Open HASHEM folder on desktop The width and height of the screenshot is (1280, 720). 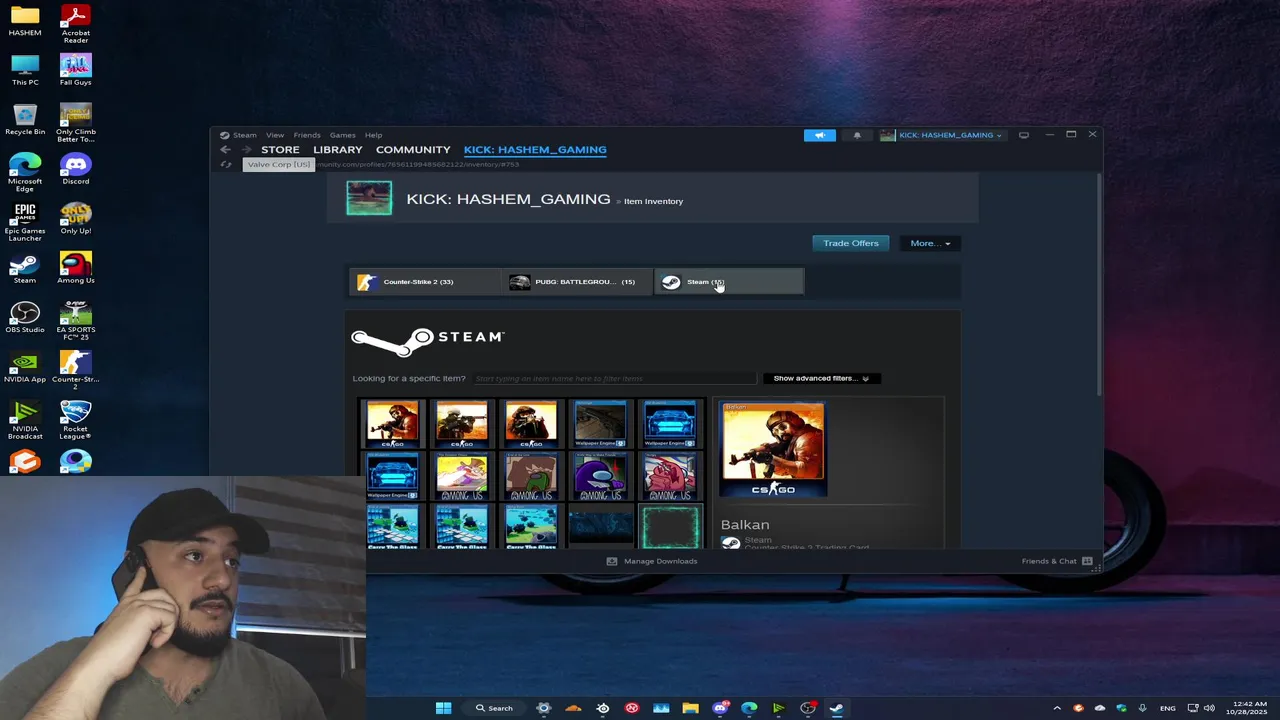click(x=25, y=21)
